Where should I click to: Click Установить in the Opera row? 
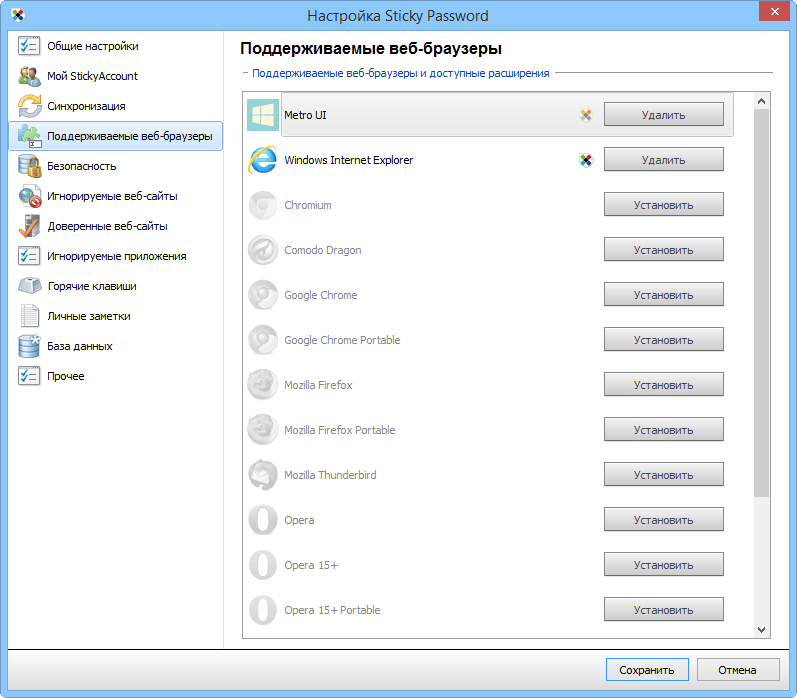point(663,519)
